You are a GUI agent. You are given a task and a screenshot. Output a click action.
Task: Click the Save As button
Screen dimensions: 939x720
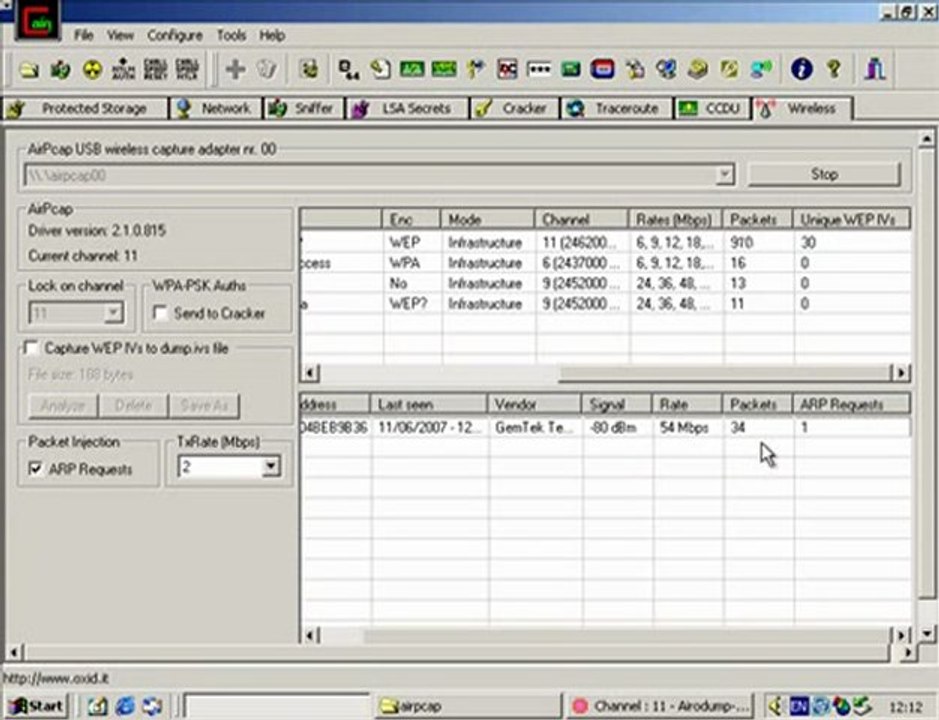(x=204, y=406)
